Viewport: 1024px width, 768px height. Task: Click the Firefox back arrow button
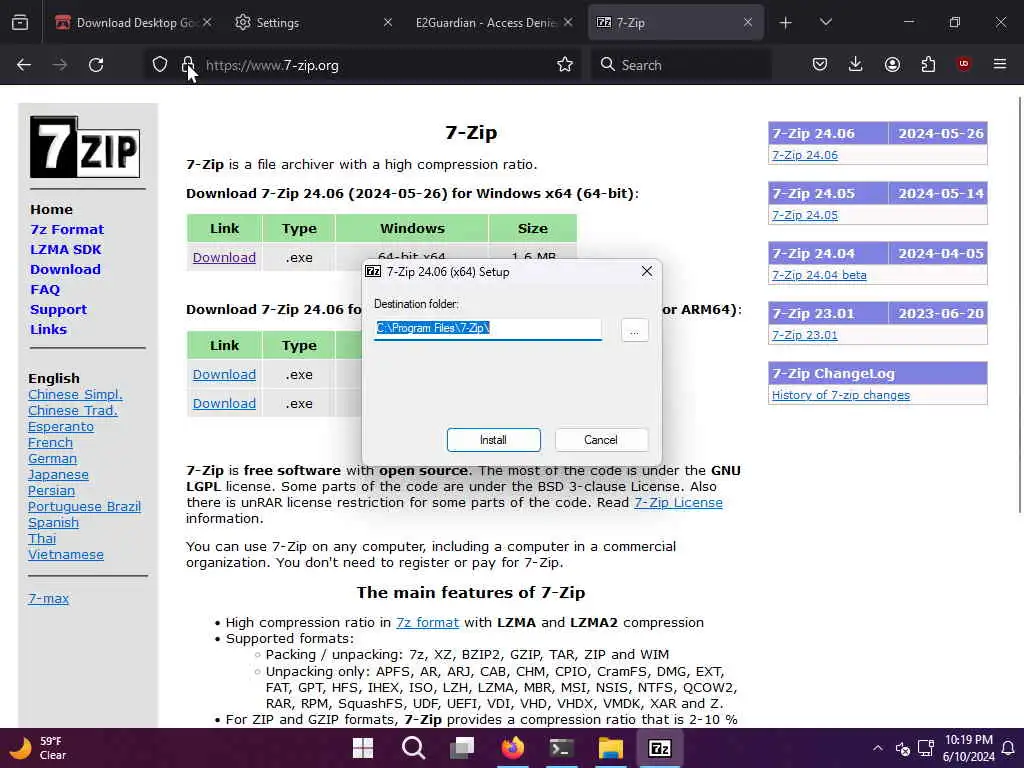(x=24, y=65)
